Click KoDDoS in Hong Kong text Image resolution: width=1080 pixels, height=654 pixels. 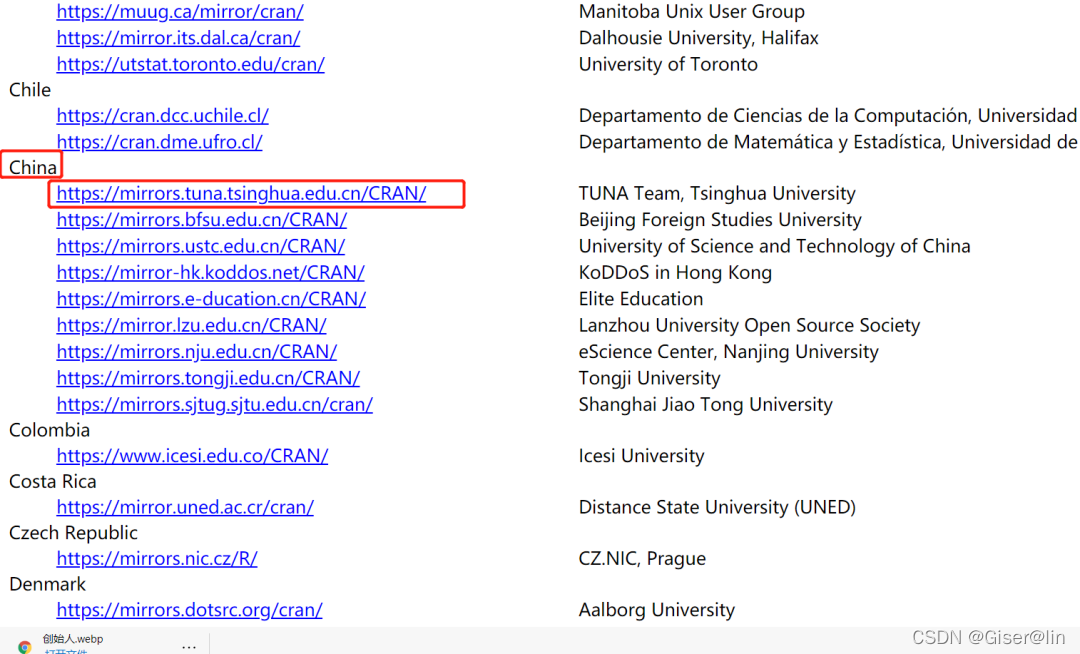(675, 273)
